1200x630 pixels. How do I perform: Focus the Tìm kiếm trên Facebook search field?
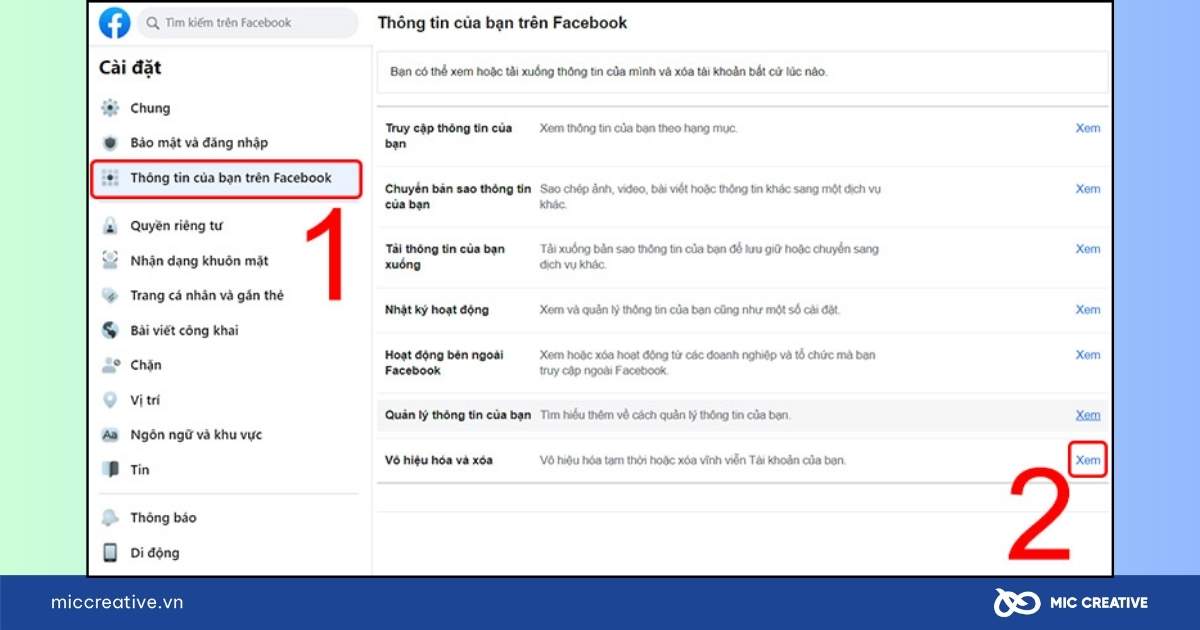click(248, 23)
